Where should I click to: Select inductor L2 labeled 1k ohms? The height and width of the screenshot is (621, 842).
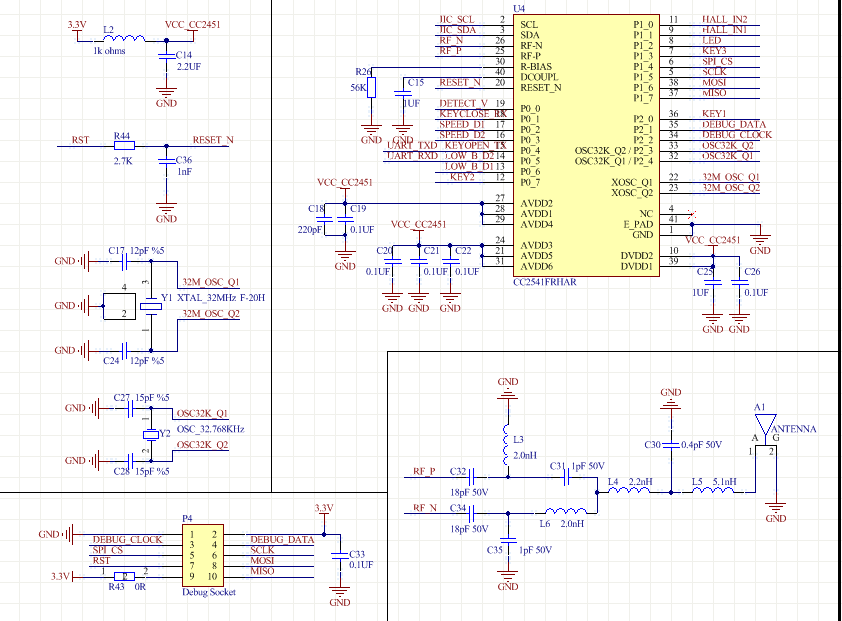coord(124,38)
